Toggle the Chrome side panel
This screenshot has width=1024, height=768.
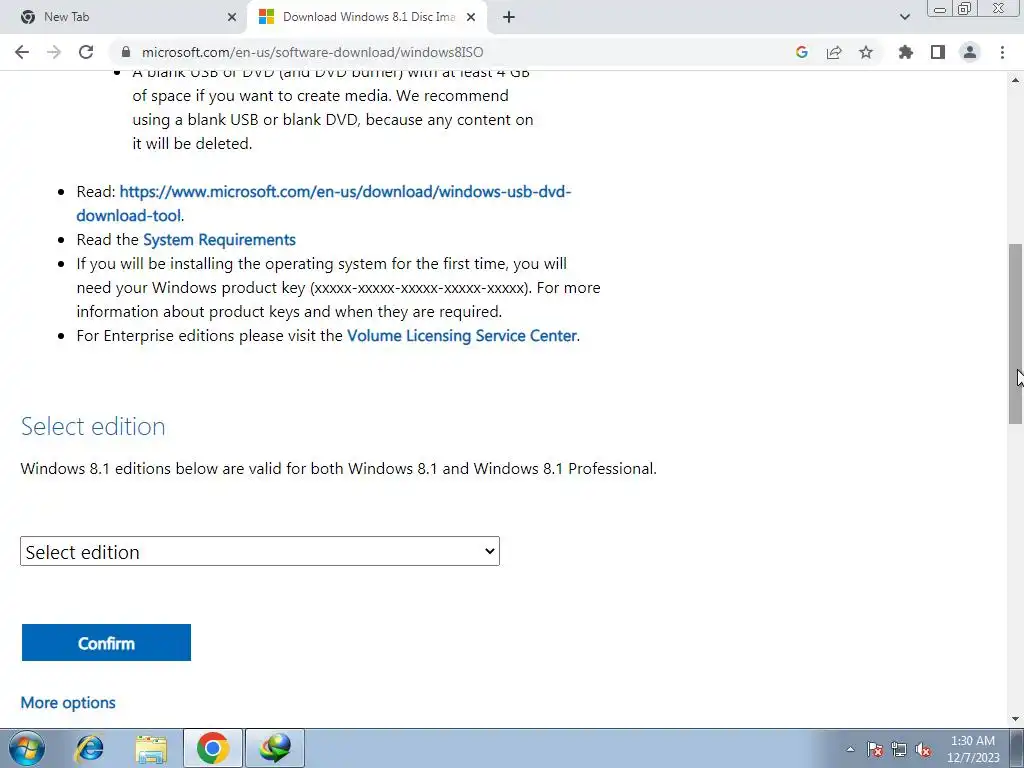click(x=938, y=52)
